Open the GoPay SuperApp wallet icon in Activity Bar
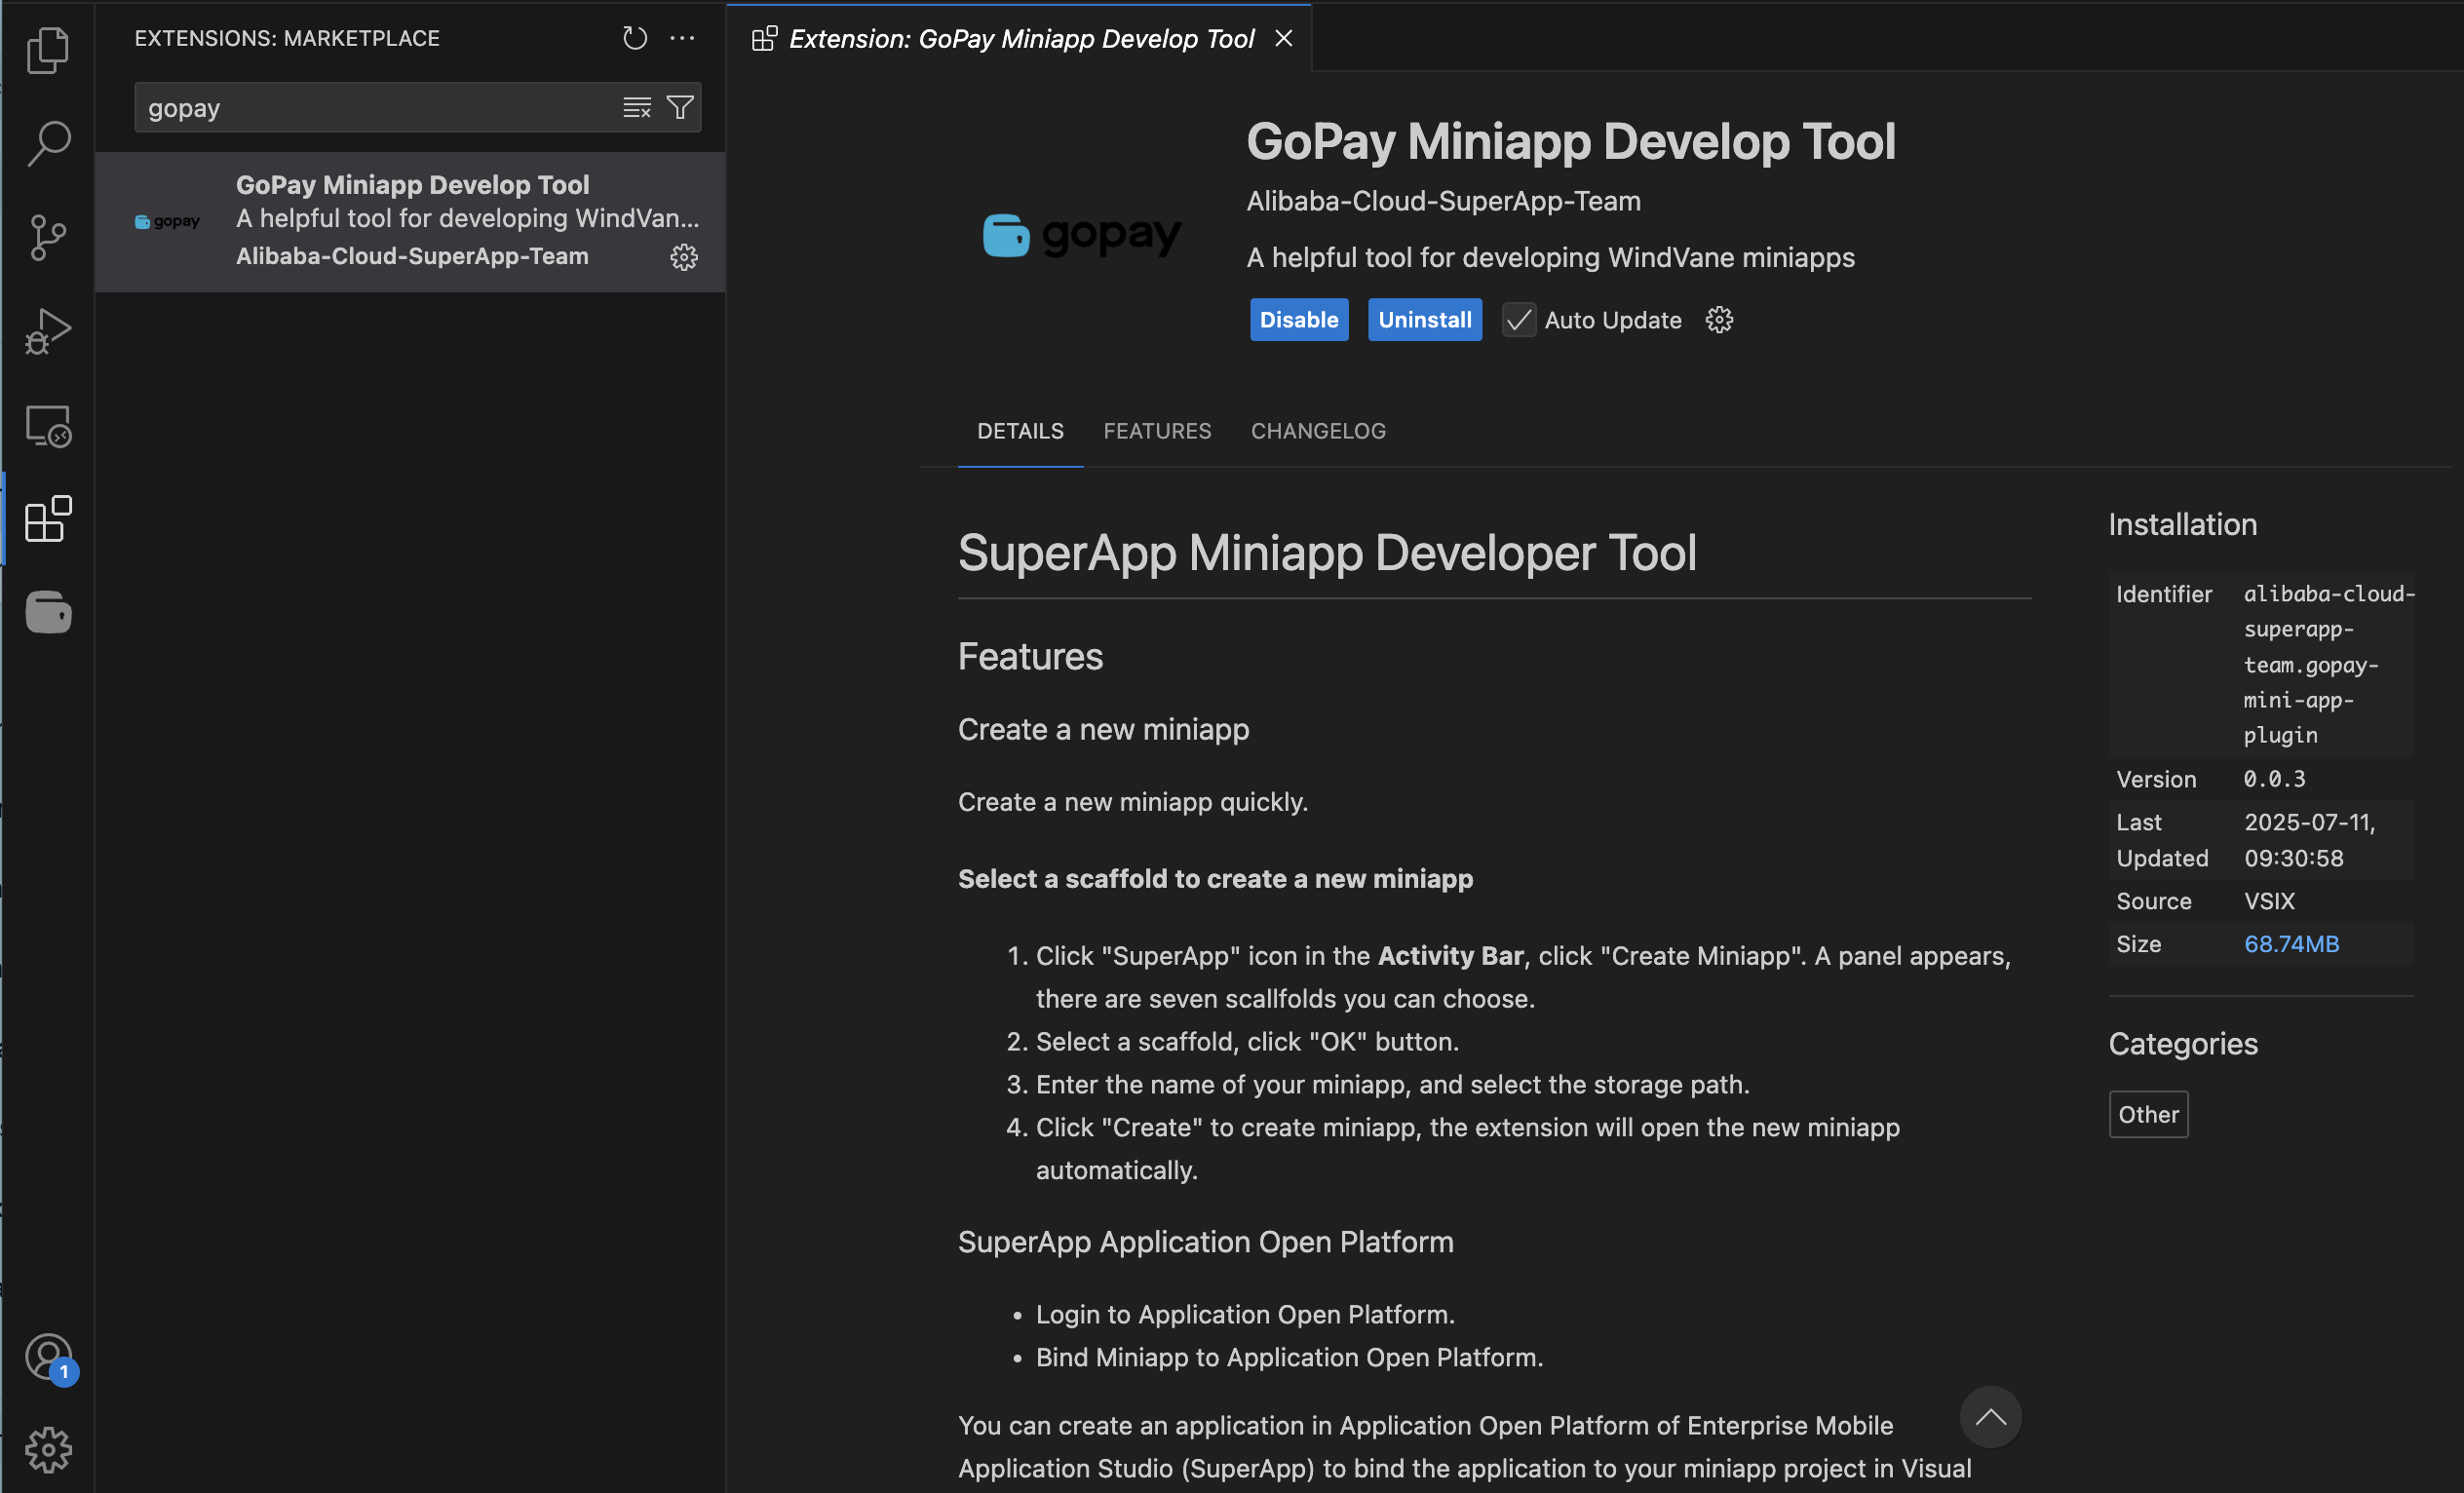 tap(48, 612)
